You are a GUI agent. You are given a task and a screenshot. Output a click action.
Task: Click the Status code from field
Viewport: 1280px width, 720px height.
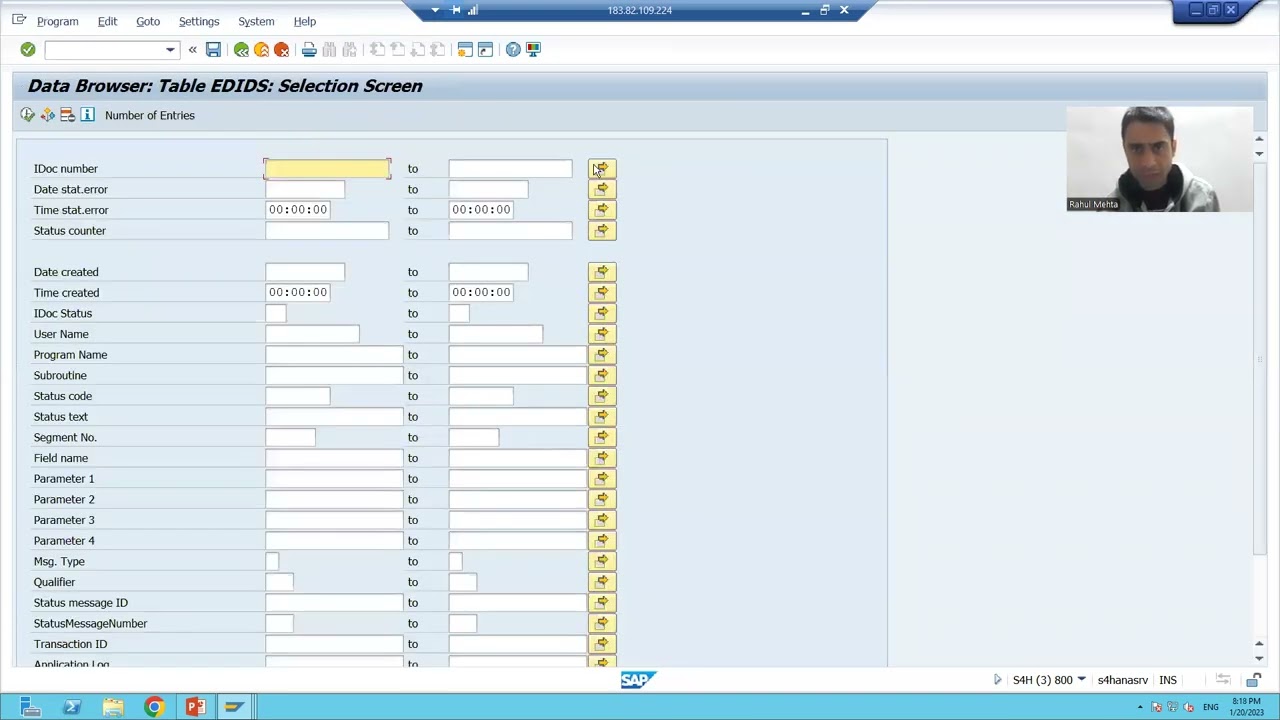[297, 396]
